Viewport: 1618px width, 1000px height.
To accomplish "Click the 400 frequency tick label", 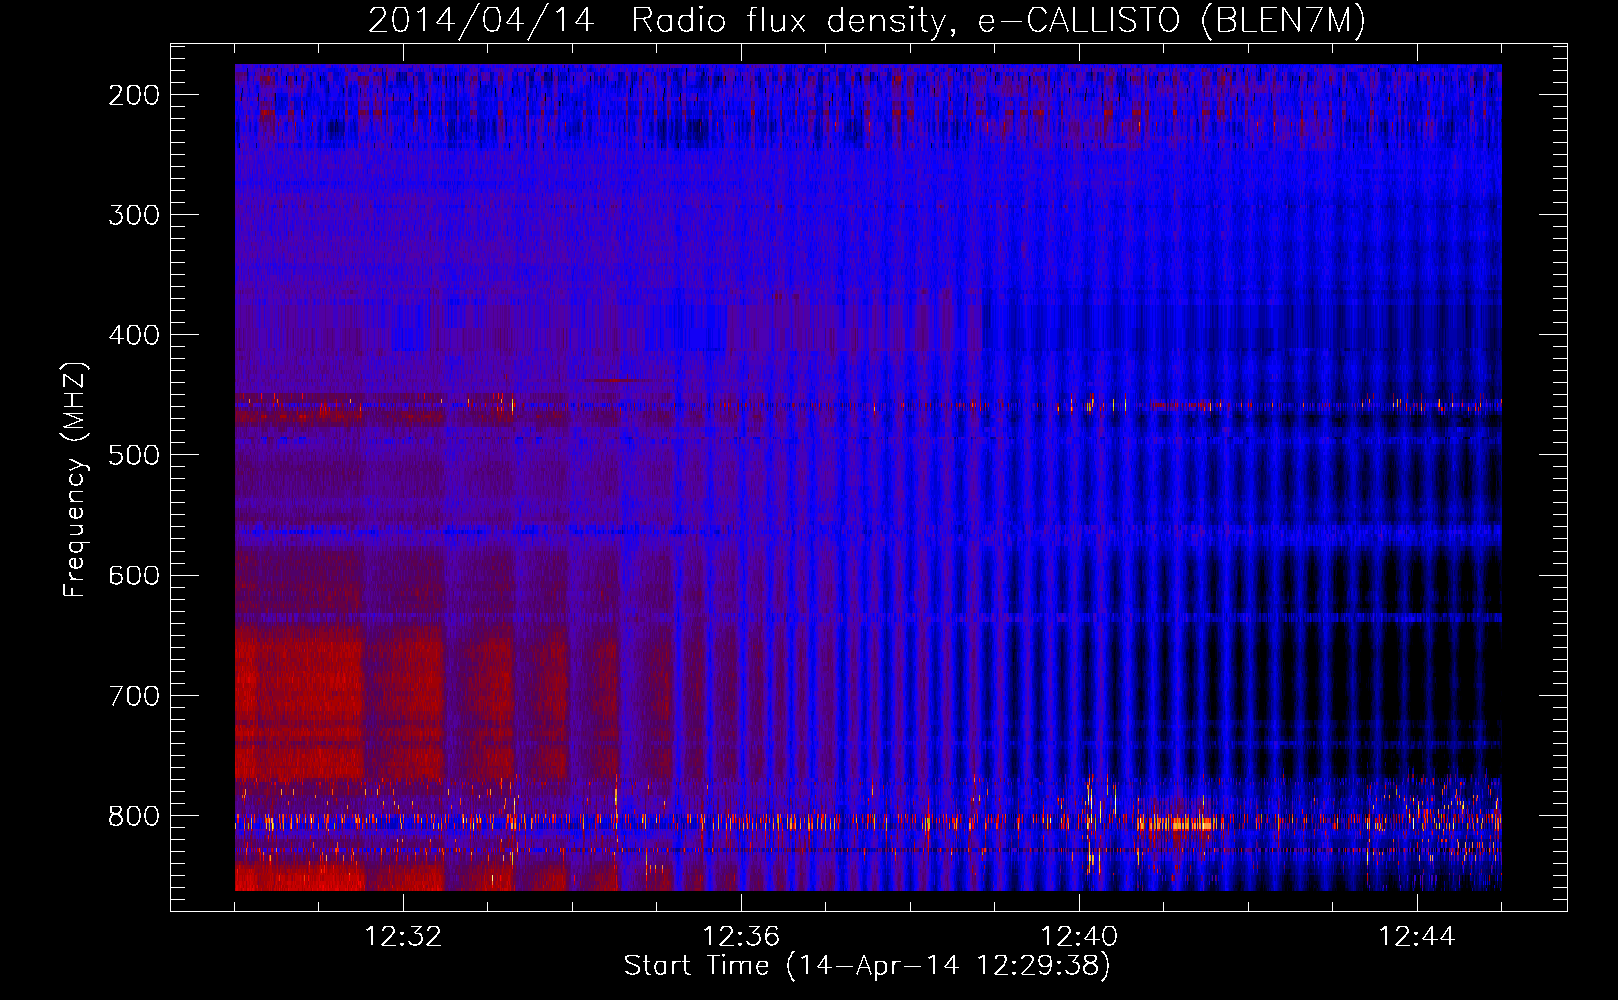I will point(134,335).
